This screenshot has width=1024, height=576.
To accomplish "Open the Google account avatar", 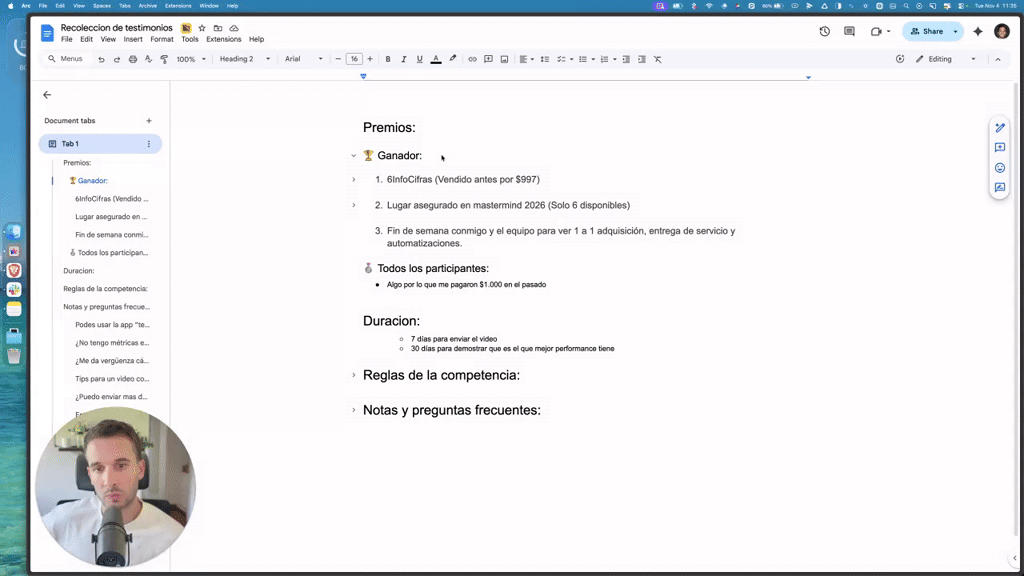I will pyautogui.click(x=1002, y=31).
